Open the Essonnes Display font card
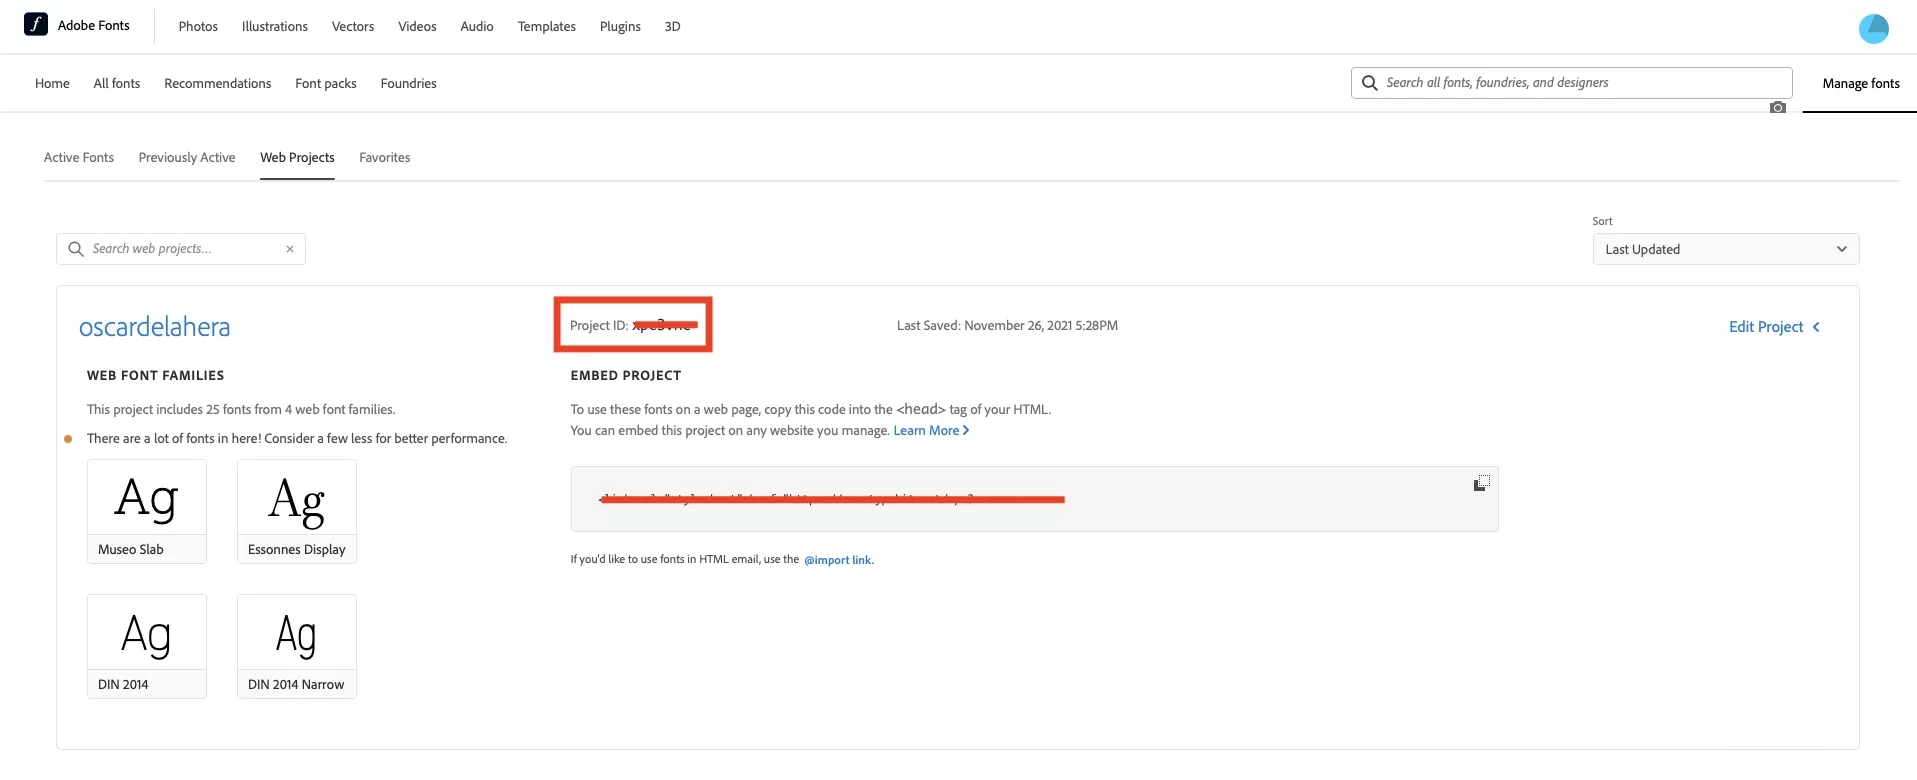Screen dimensions: 1917x780 297,511
